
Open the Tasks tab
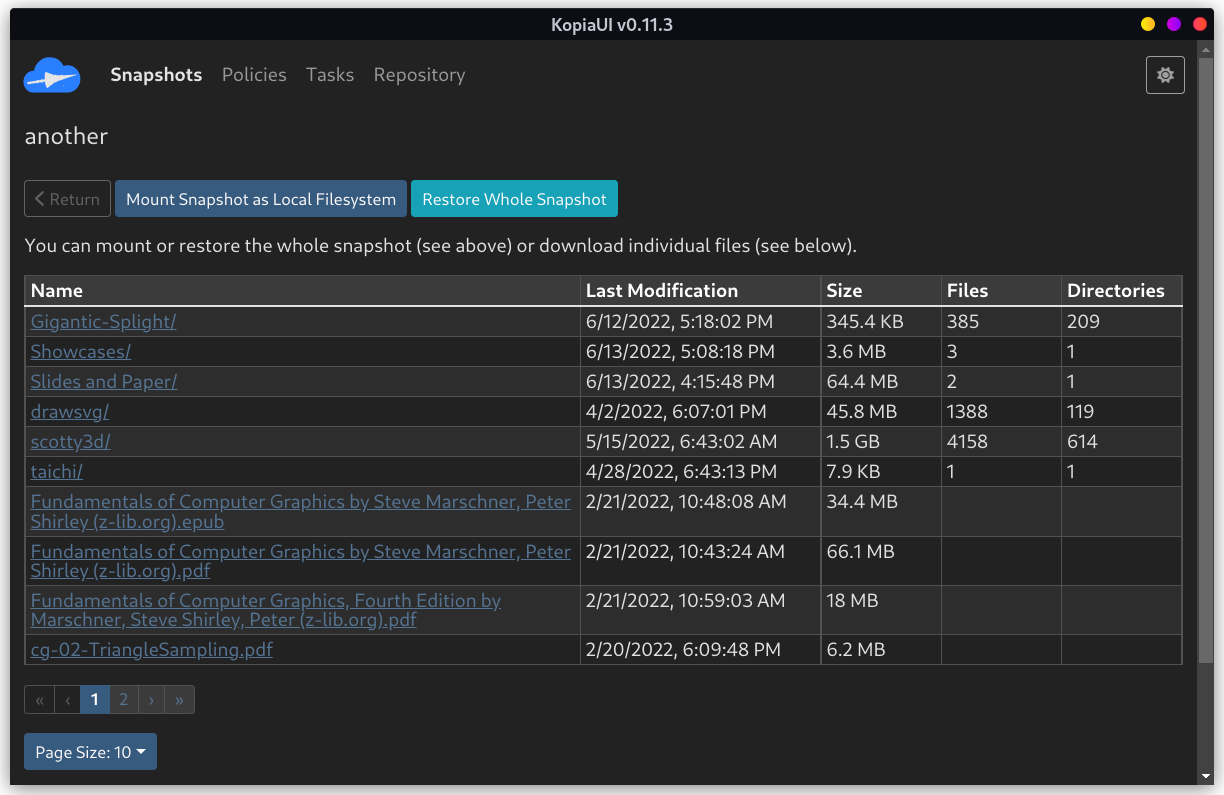(x=330, y=75)
